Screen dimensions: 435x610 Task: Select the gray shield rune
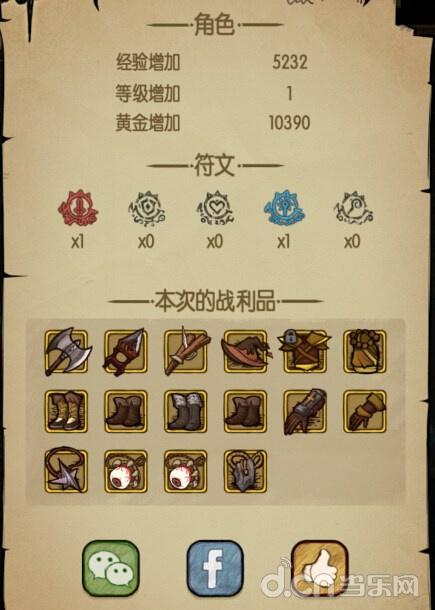pyautogui.click(x=147, y=208)
